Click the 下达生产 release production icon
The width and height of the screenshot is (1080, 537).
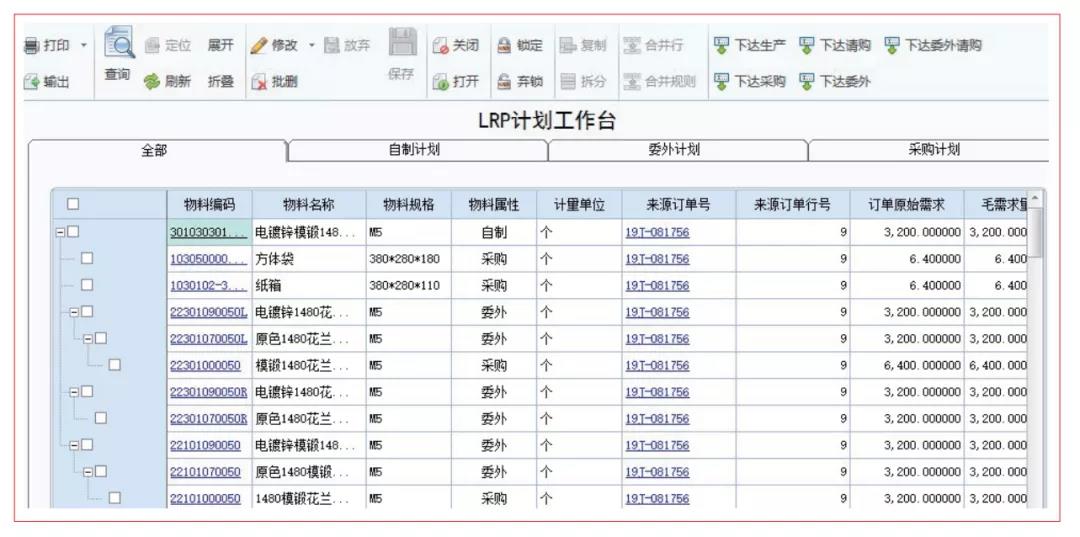721,46
